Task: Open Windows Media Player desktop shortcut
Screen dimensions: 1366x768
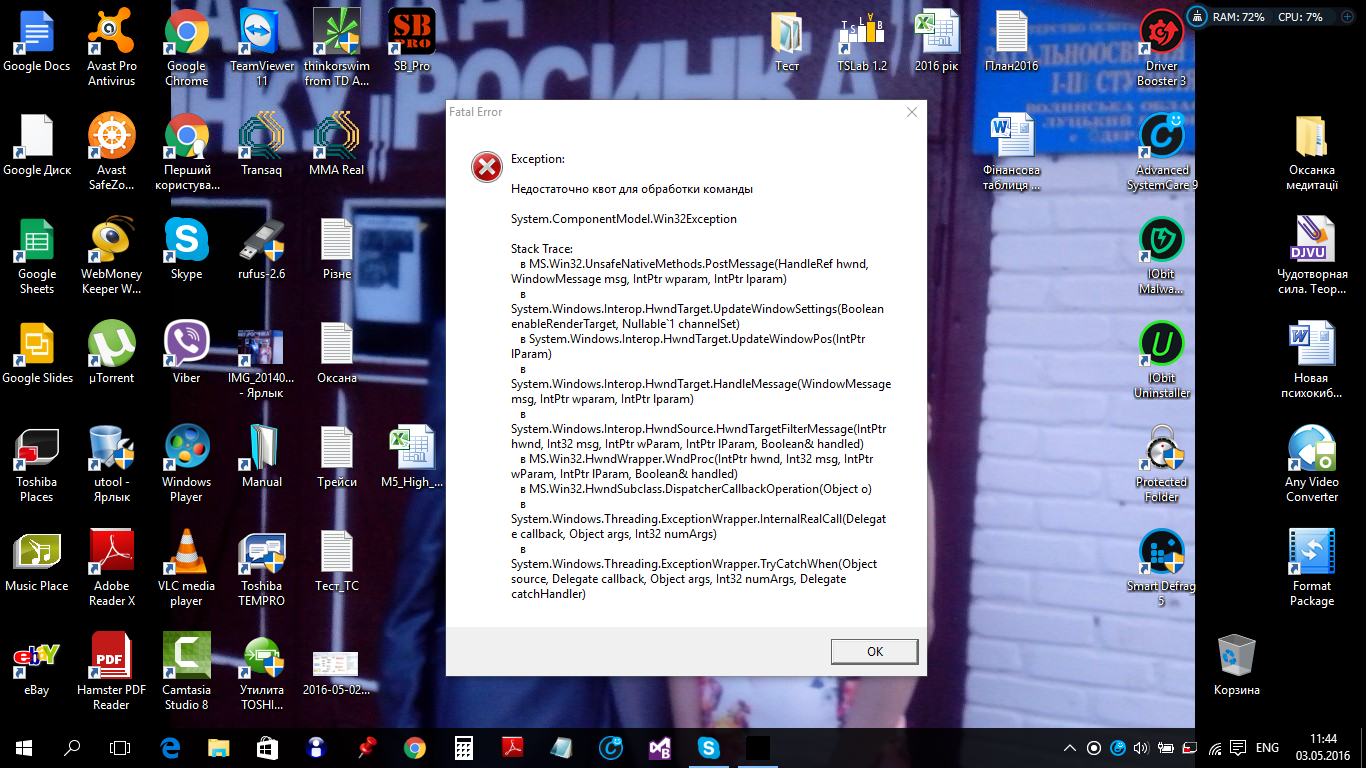Action: click(x=186, y=463)
